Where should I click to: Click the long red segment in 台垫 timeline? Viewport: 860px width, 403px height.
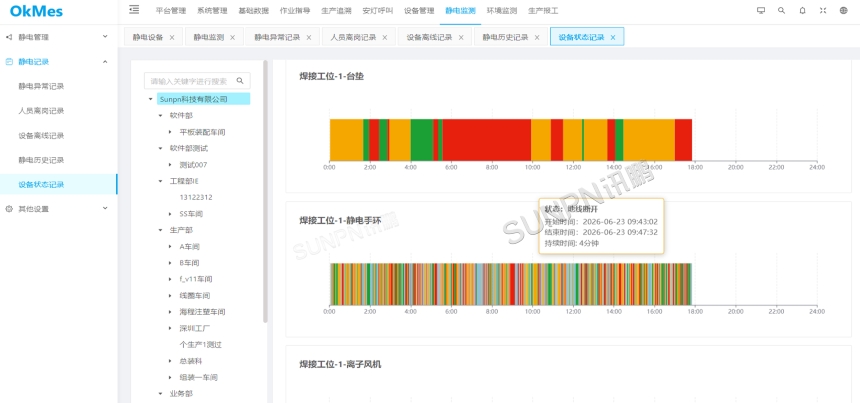coord(486,139)
